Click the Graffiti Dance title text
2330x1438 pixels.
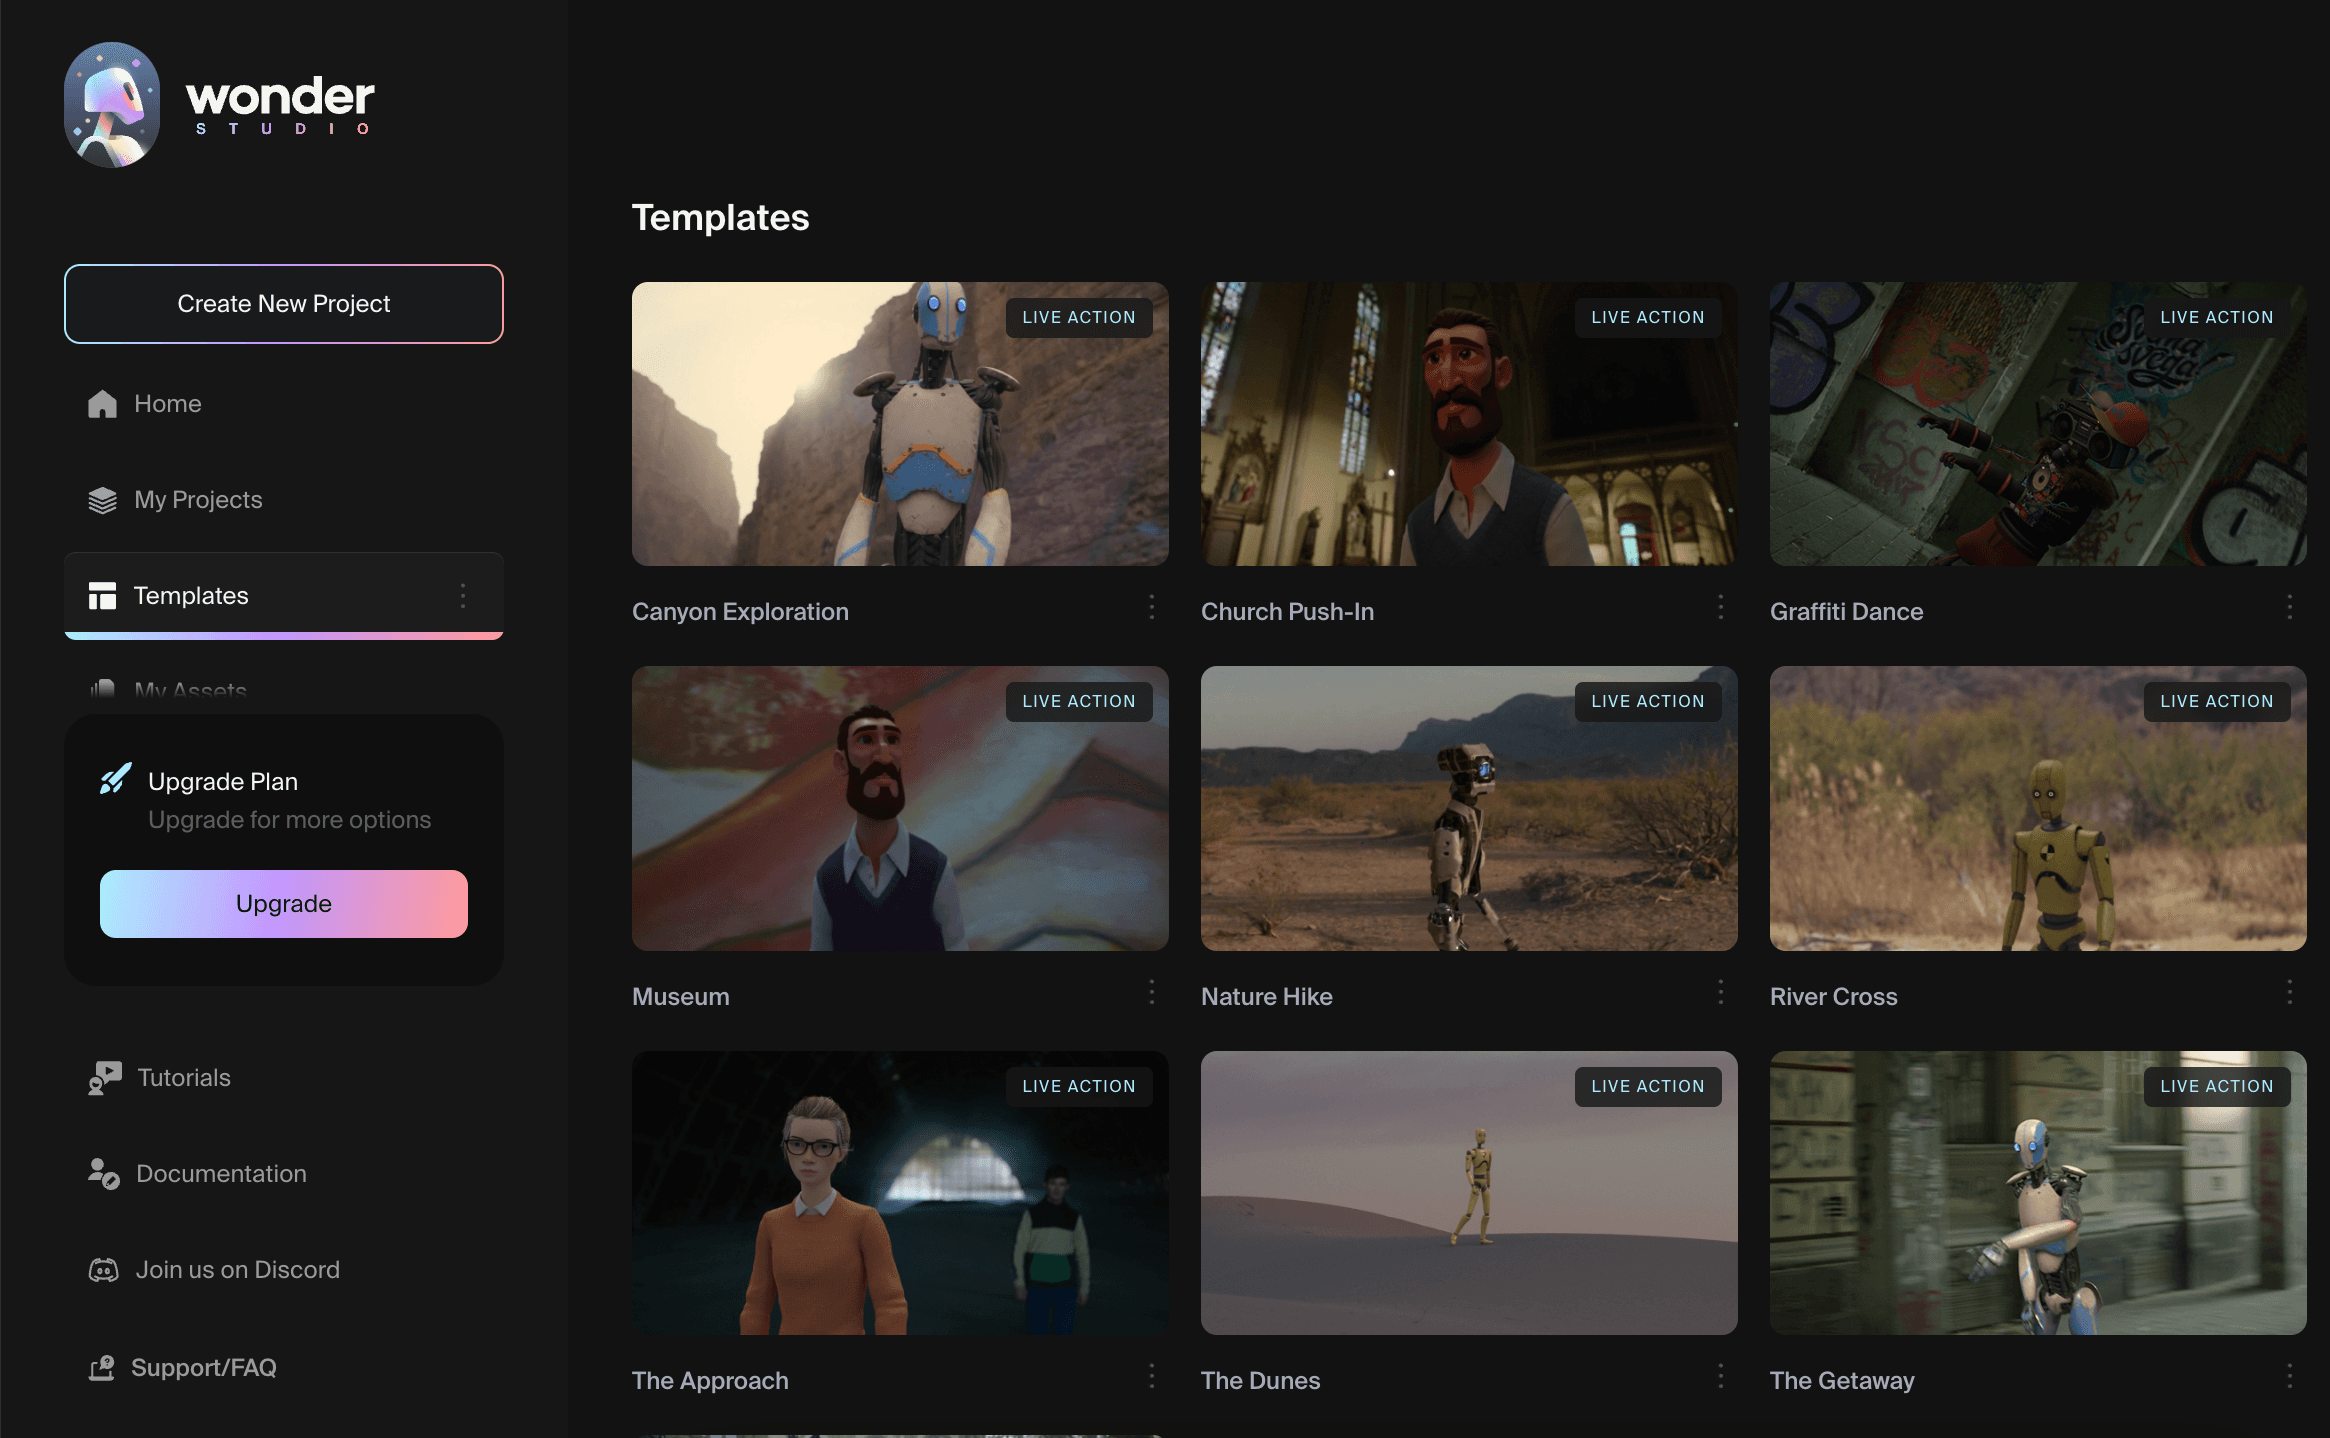tap(1846, 612)
